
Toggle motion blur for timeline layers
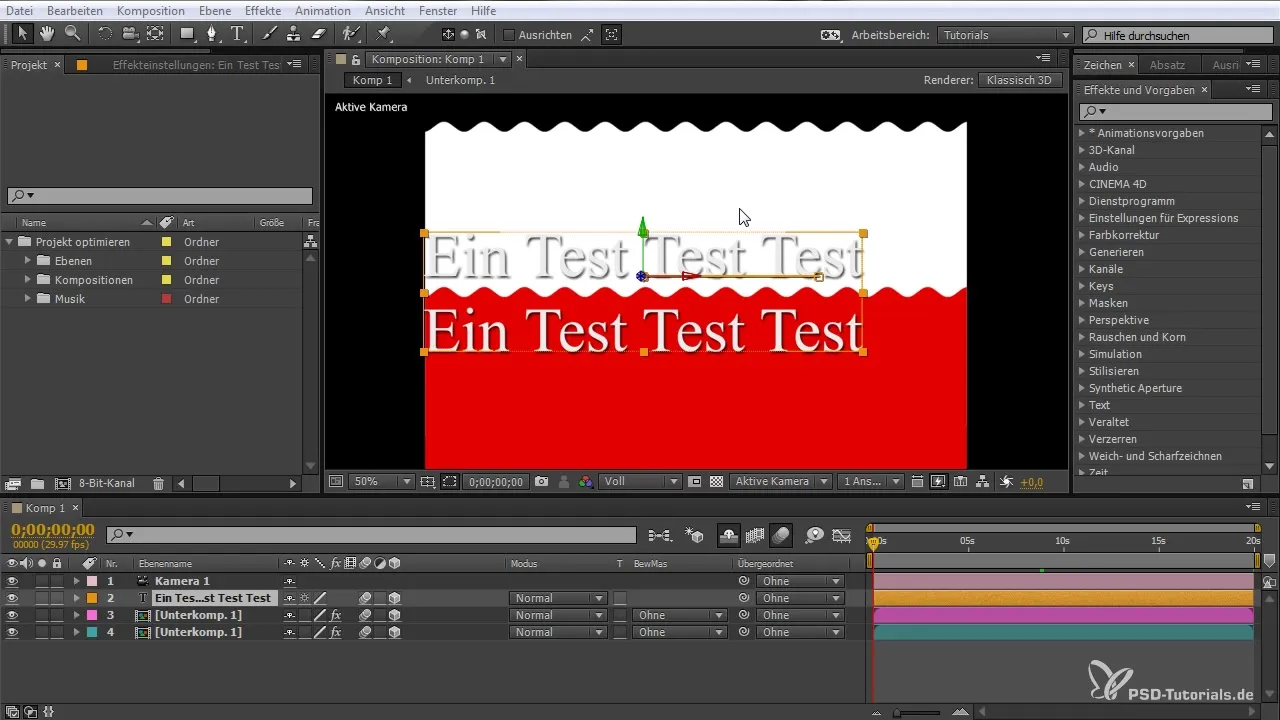tap(782, 535)
